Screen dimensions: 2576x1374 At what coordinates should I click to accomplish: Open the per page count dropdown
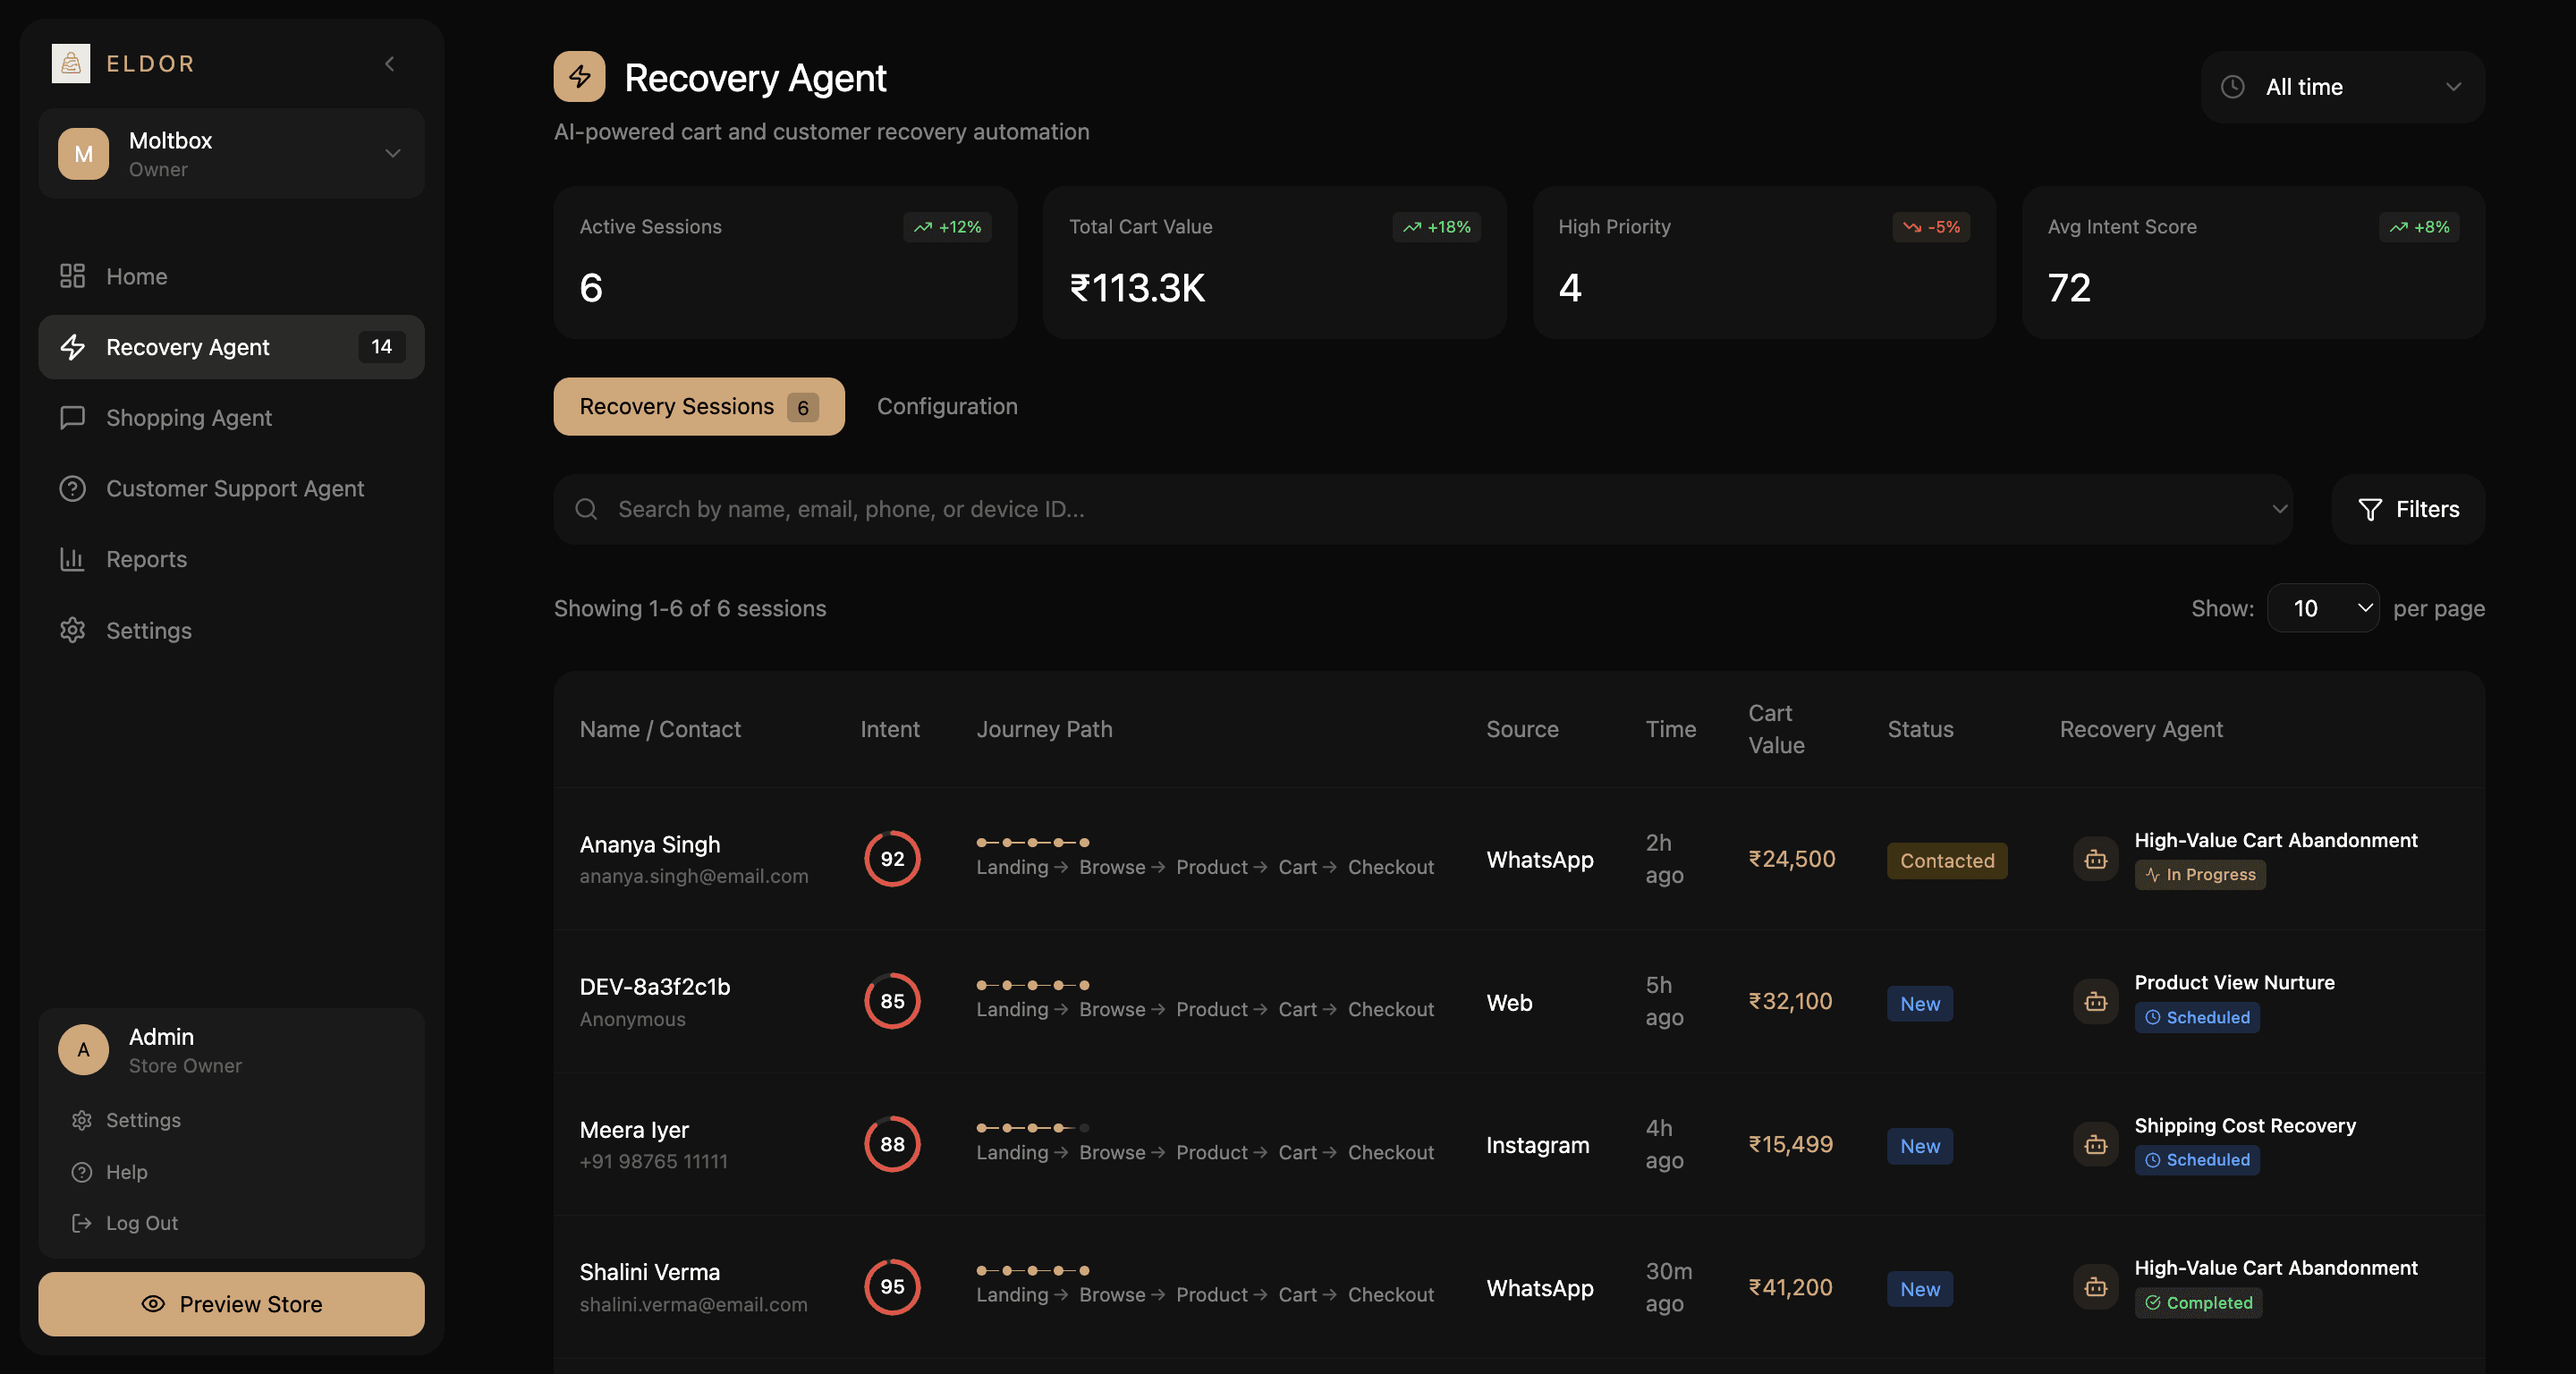point(2322,608)
